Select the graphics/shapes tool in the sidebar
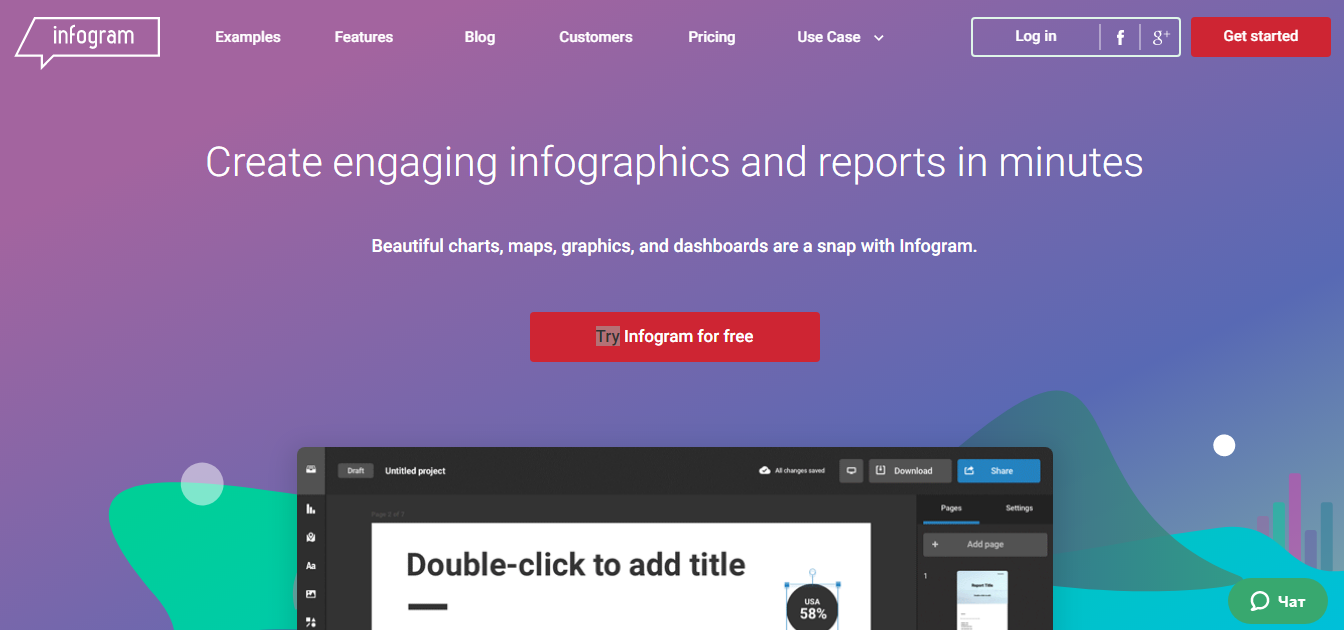Image resolution: width=1344 pixels, height=630 pixels. [x=311, y=620]
